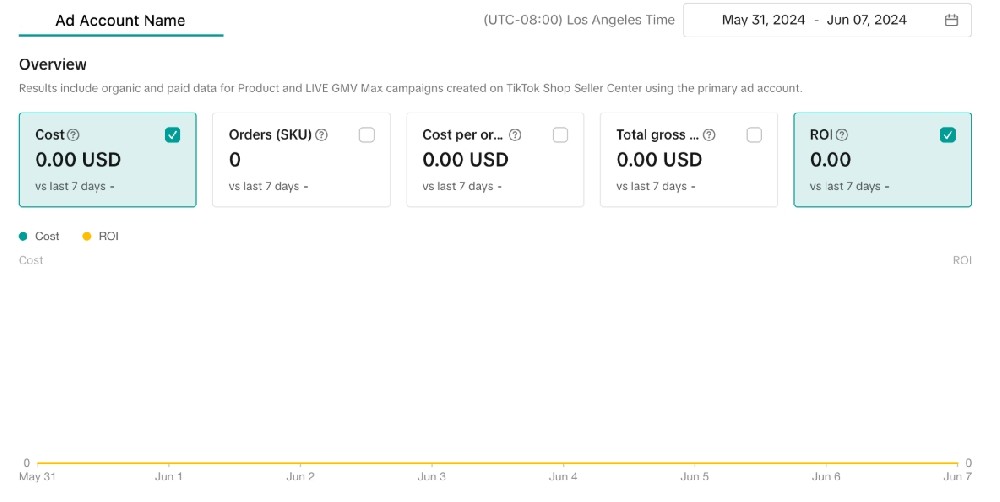This screenshot has height=502, width=1000.
Task: Click the Cost per order help icon
Action: point(515,135)
